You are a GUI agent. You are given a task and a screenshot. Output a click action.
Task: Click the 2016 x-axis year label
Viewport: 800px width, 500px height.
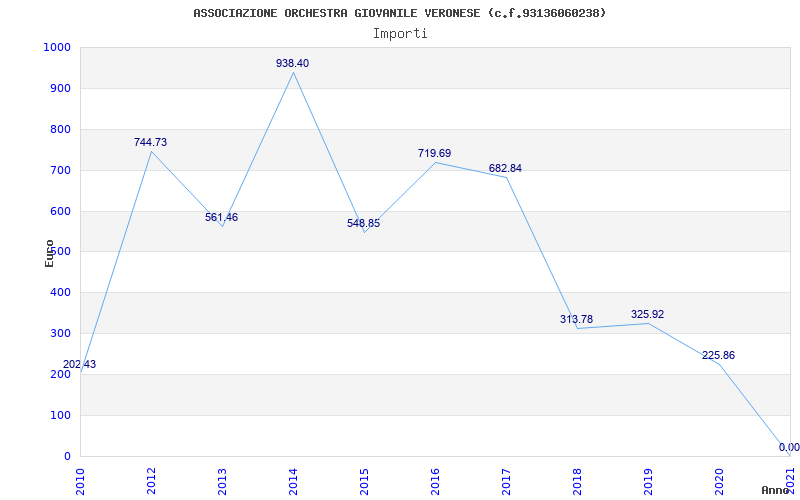(435, 482)
